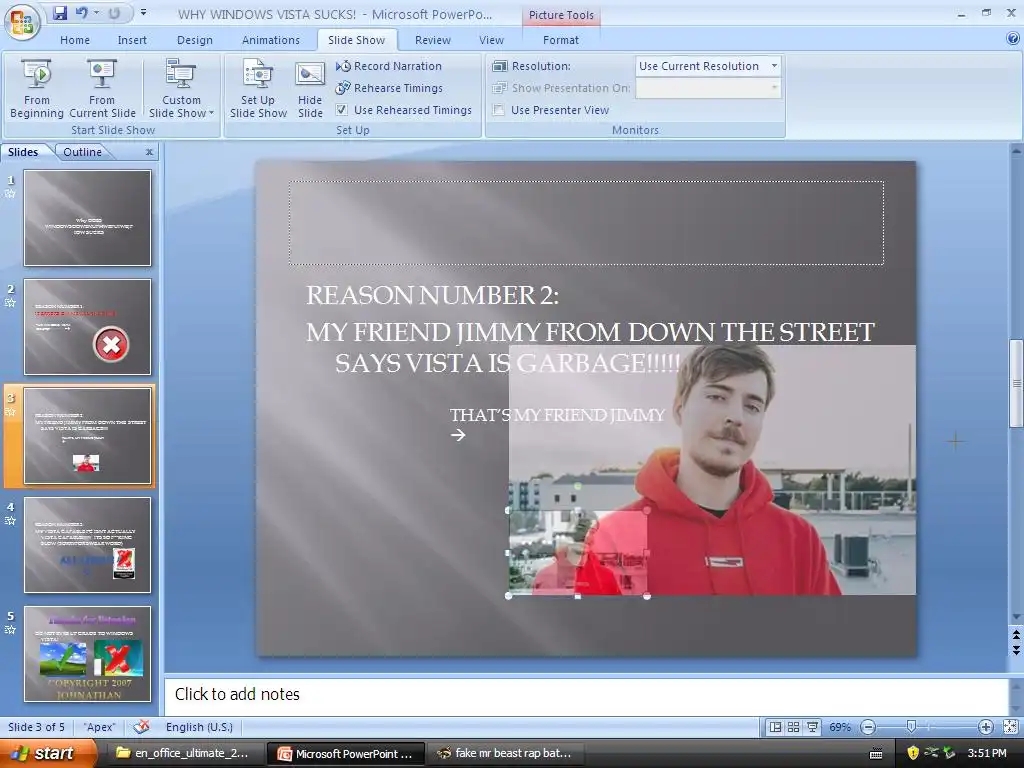The height and width of the screenshot is (768, 1024).
Task: Uncheck Use Rehearsed Timings
Action: click(342, 110)
